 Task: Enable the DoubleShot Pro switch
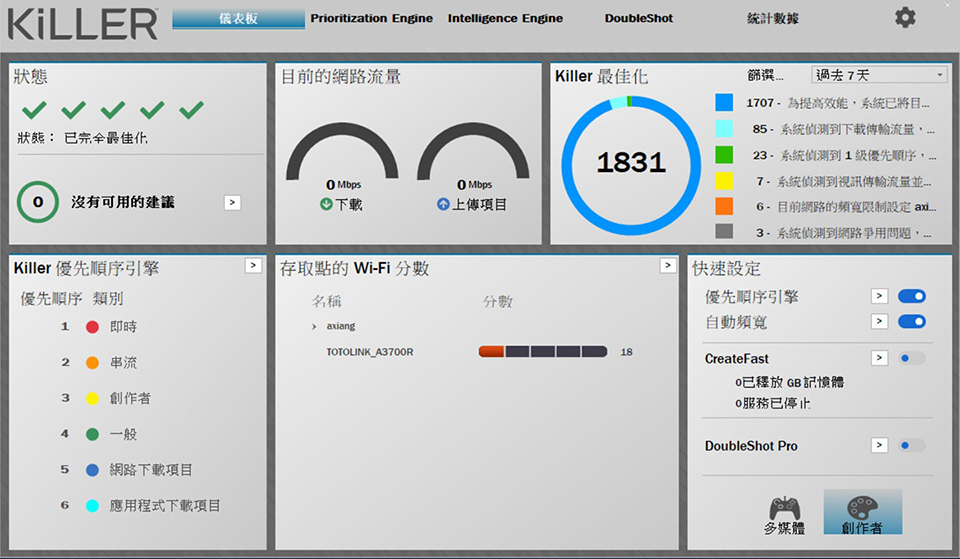912,445
